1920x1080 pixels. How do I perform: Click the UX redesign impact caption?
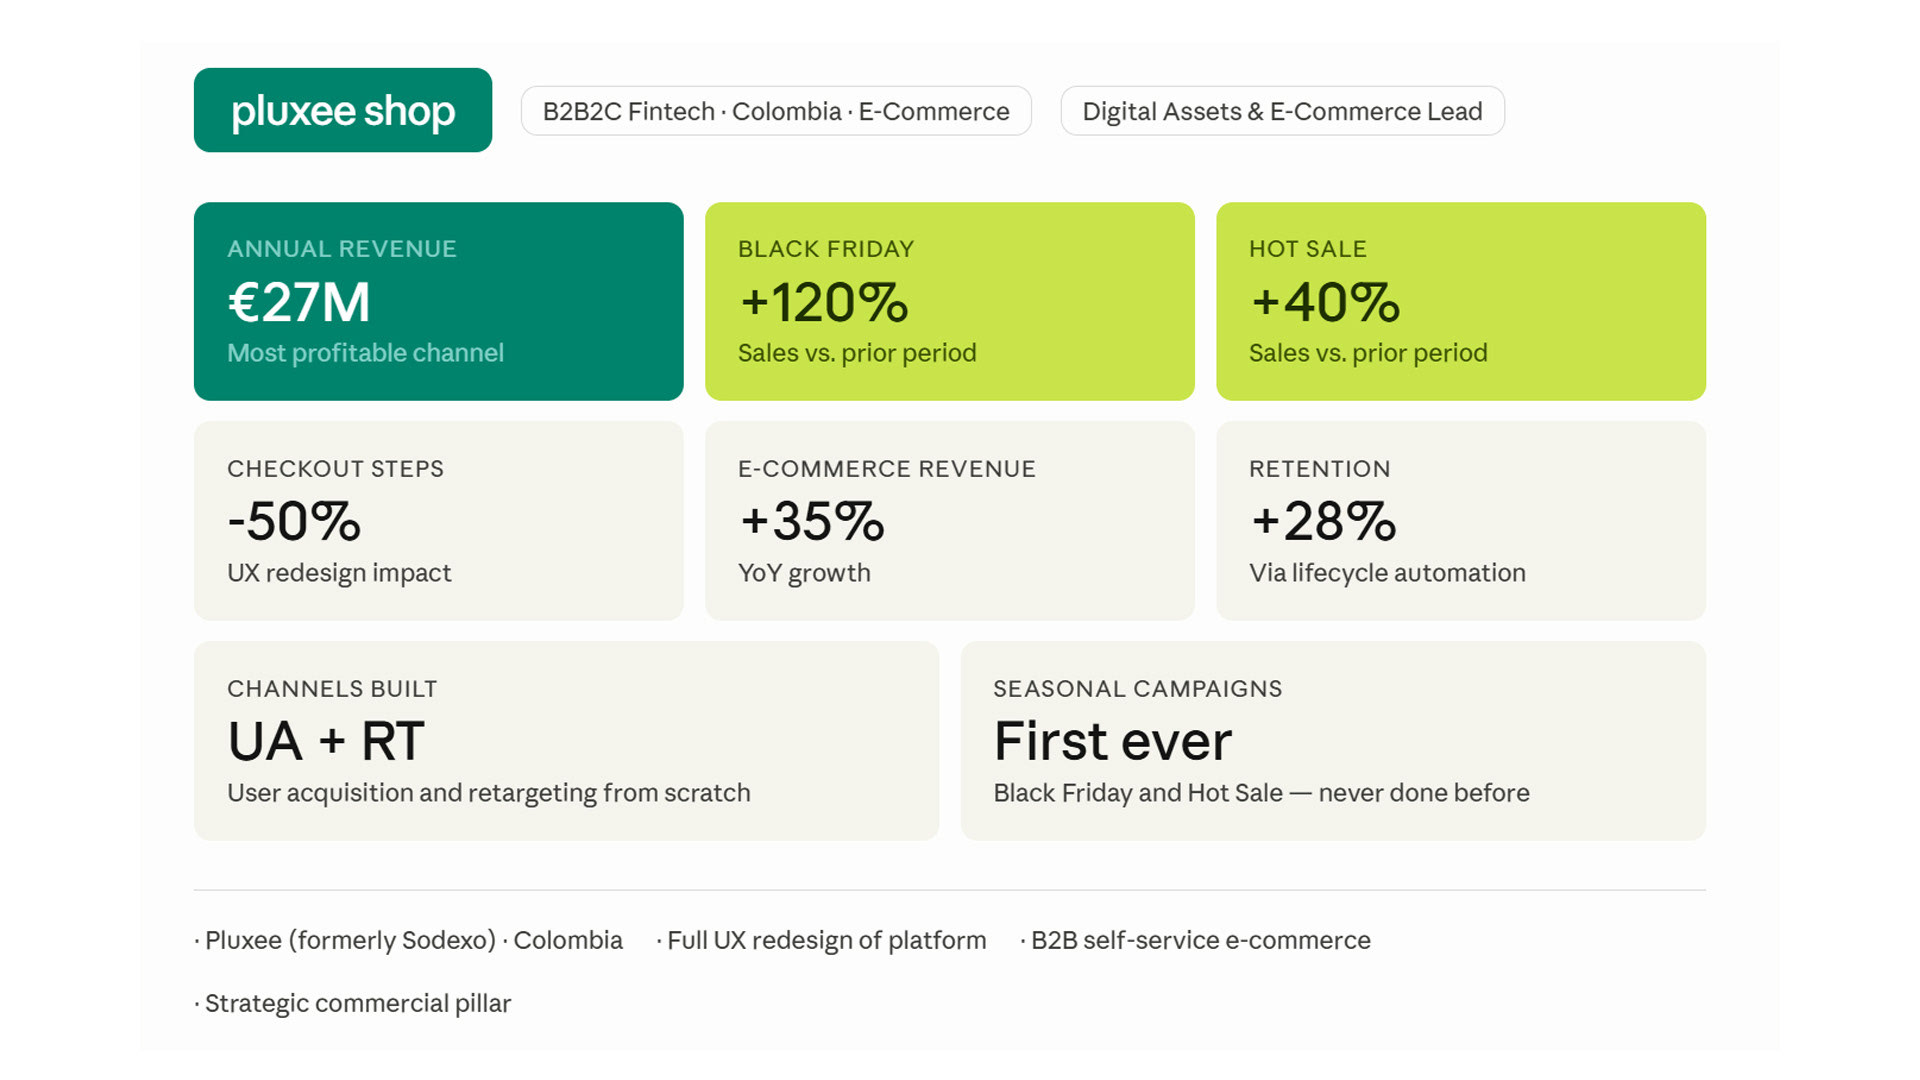pyautogui.click(x=339, y=573)
